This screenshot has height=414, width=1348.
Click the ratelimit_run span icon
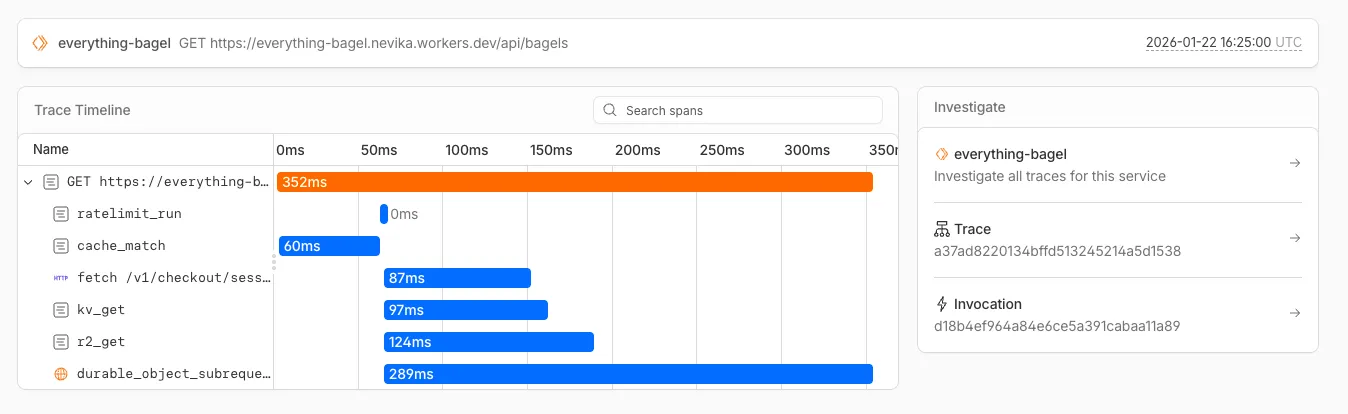click(60, 214)
